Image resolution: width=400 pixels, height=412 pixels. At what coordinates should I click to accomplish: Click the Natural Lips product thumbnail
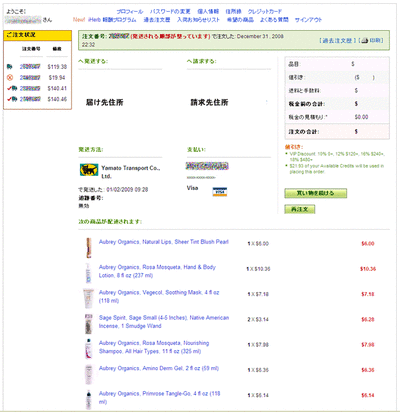pyautogui.click(x=89, y=248)
